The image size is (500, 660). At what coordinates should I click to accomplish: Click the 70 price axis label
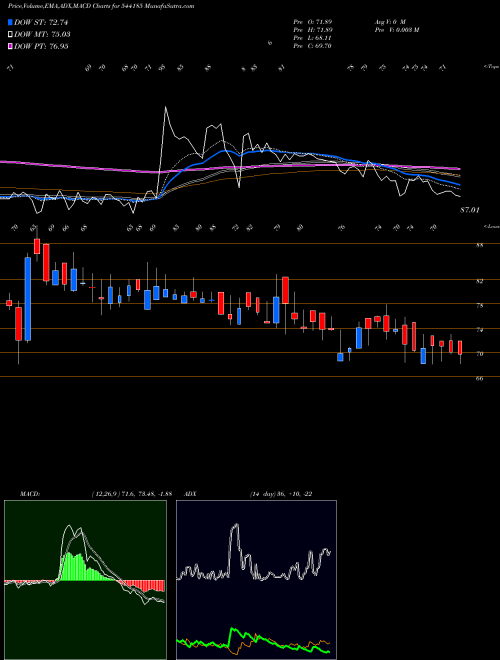coord(479,354)
